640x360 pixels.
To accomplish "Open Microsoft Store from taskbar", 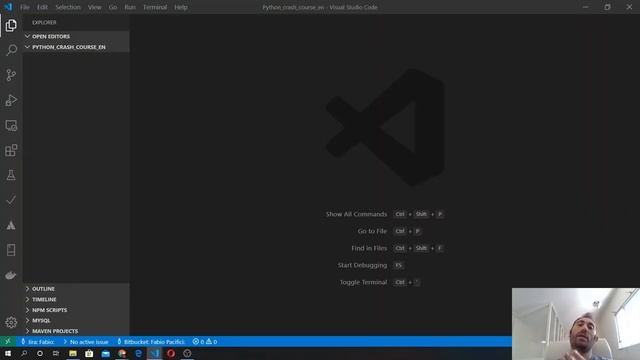I will pyautogui.click(x=89, y=353).
